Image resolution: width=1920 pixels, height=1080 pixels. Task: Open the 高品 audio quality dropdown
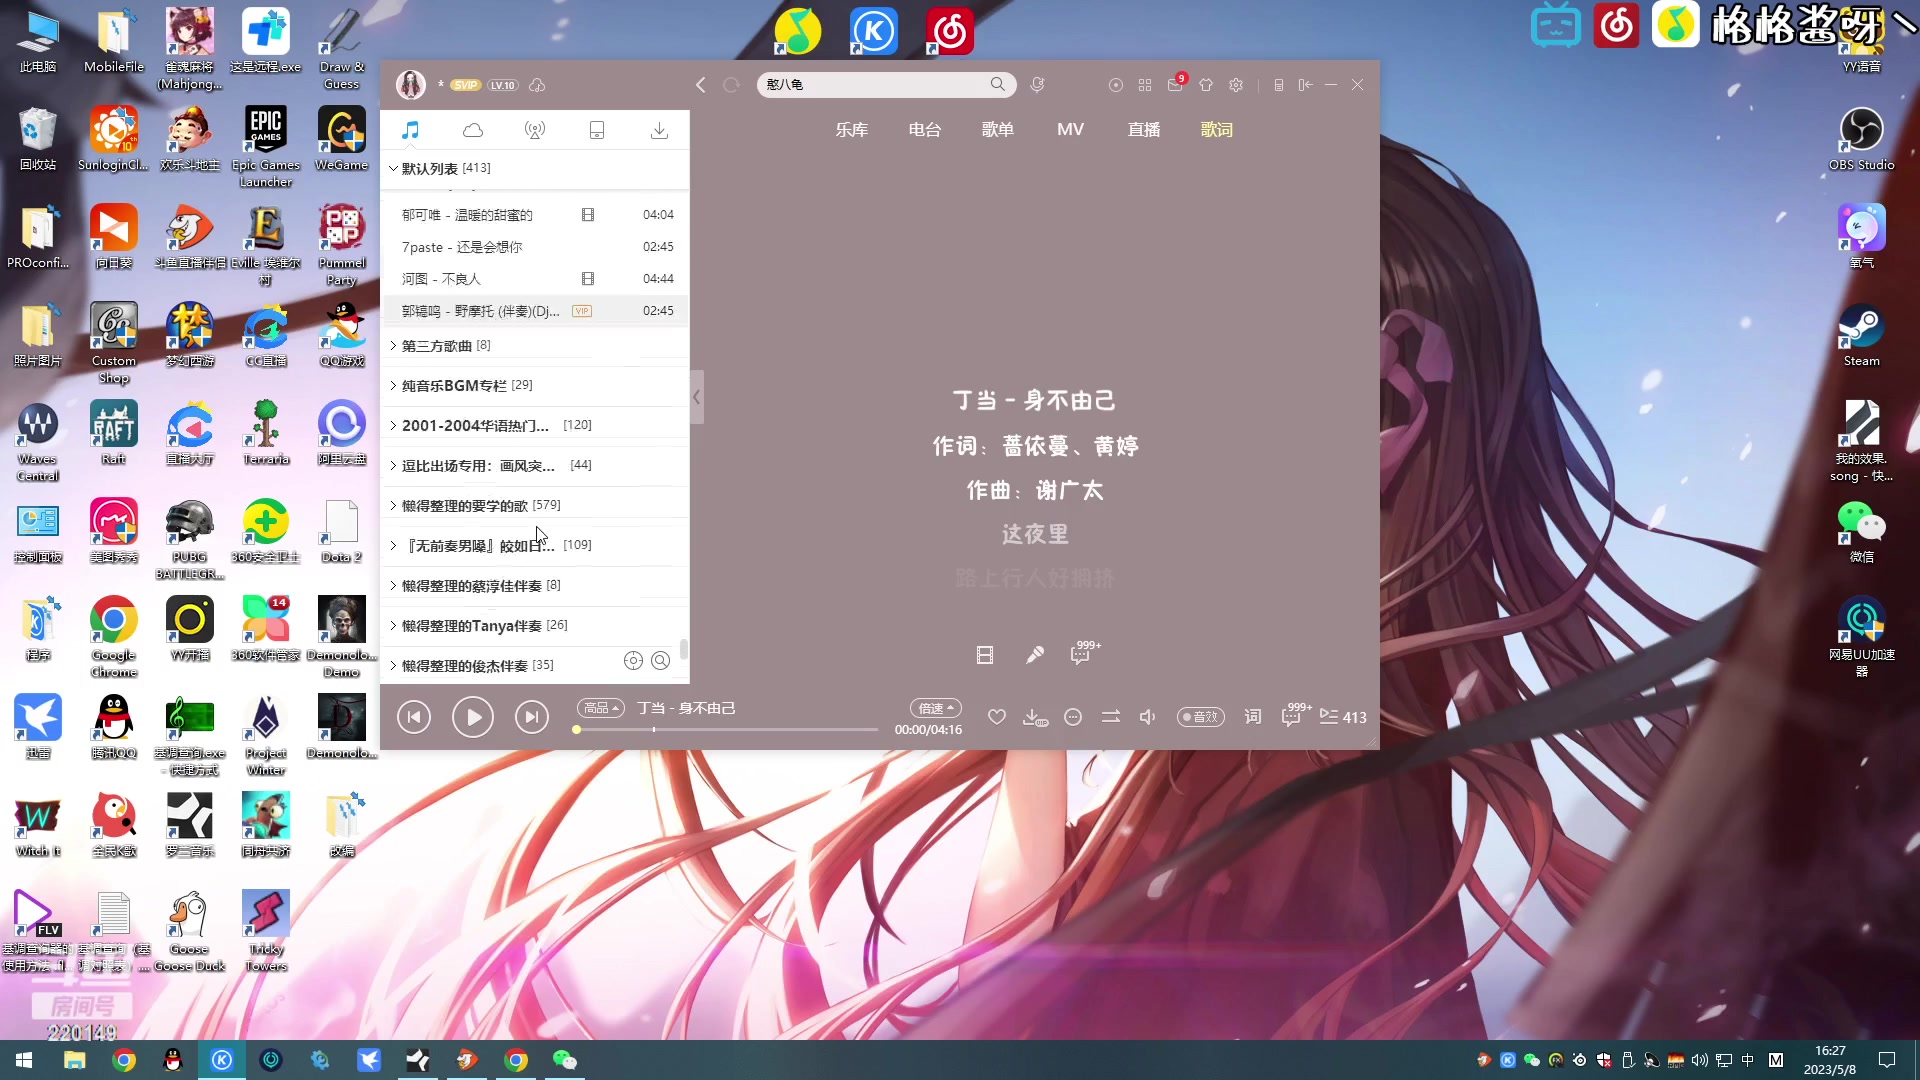pyautogui.click(x=601, y=708)
